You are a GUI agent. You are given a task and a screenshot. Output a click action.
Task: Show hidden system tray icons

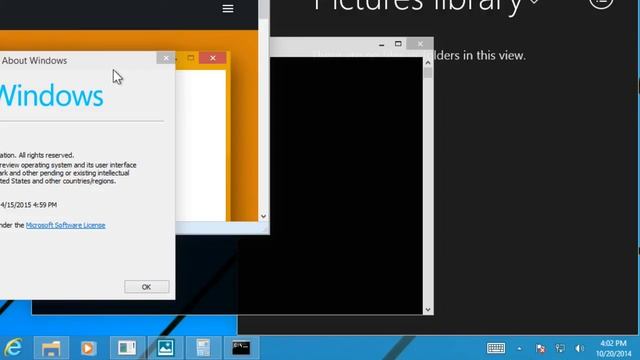519,348
